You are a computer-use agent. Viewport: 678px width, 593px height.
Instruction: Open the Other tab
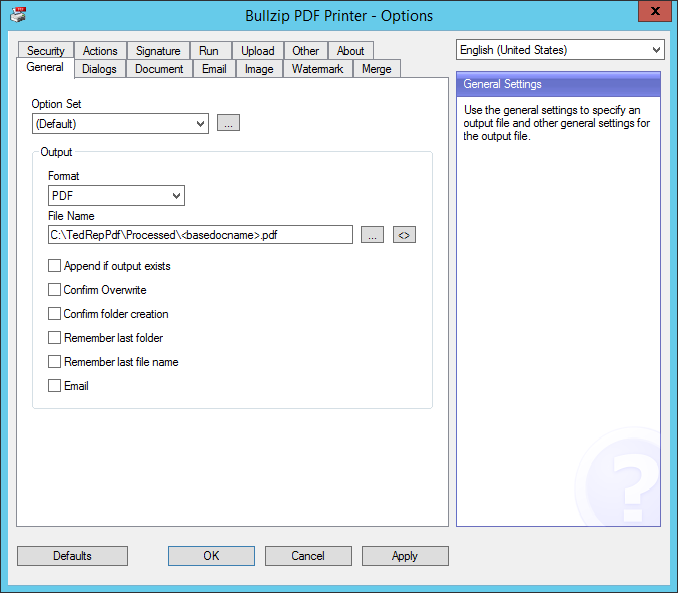pos(305,51)
